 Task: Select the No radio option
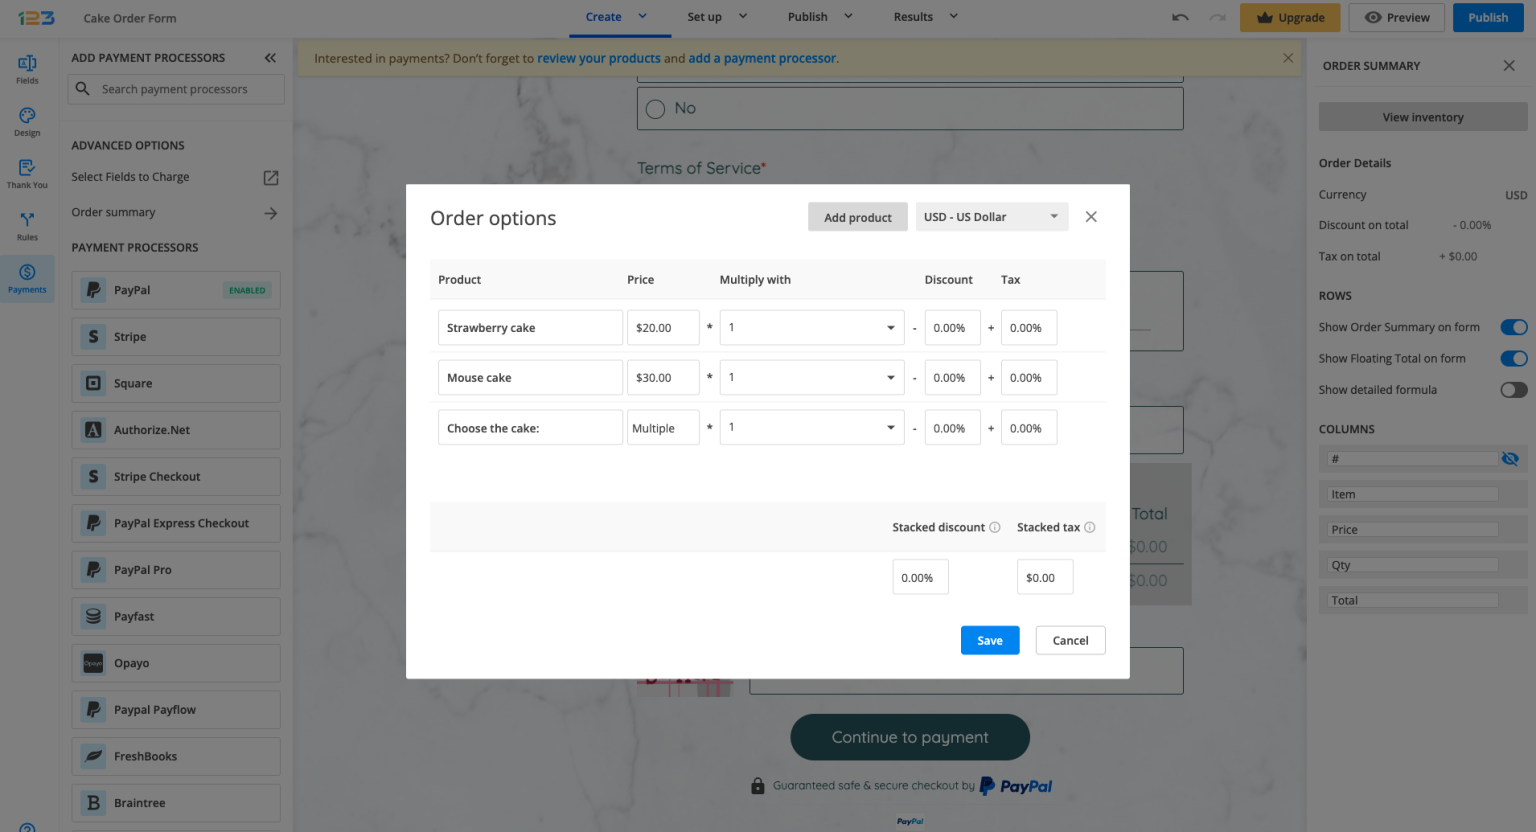tap(655, 109)
